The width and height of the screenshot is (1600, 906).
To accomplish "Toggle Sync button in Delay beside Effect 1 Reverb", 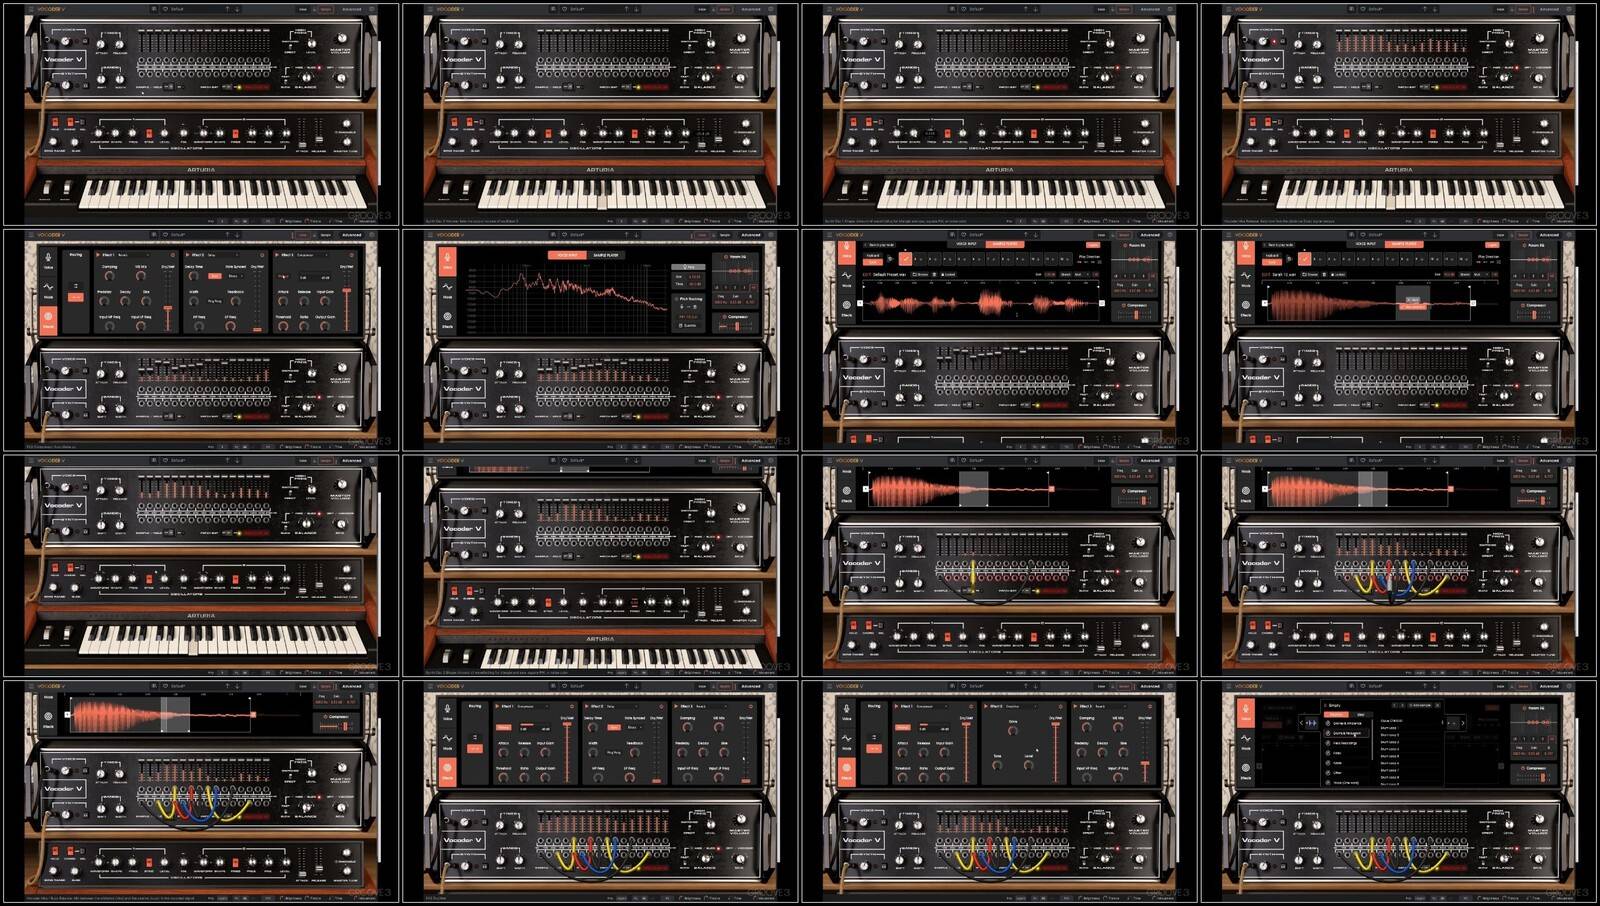I will click(214, 276).
